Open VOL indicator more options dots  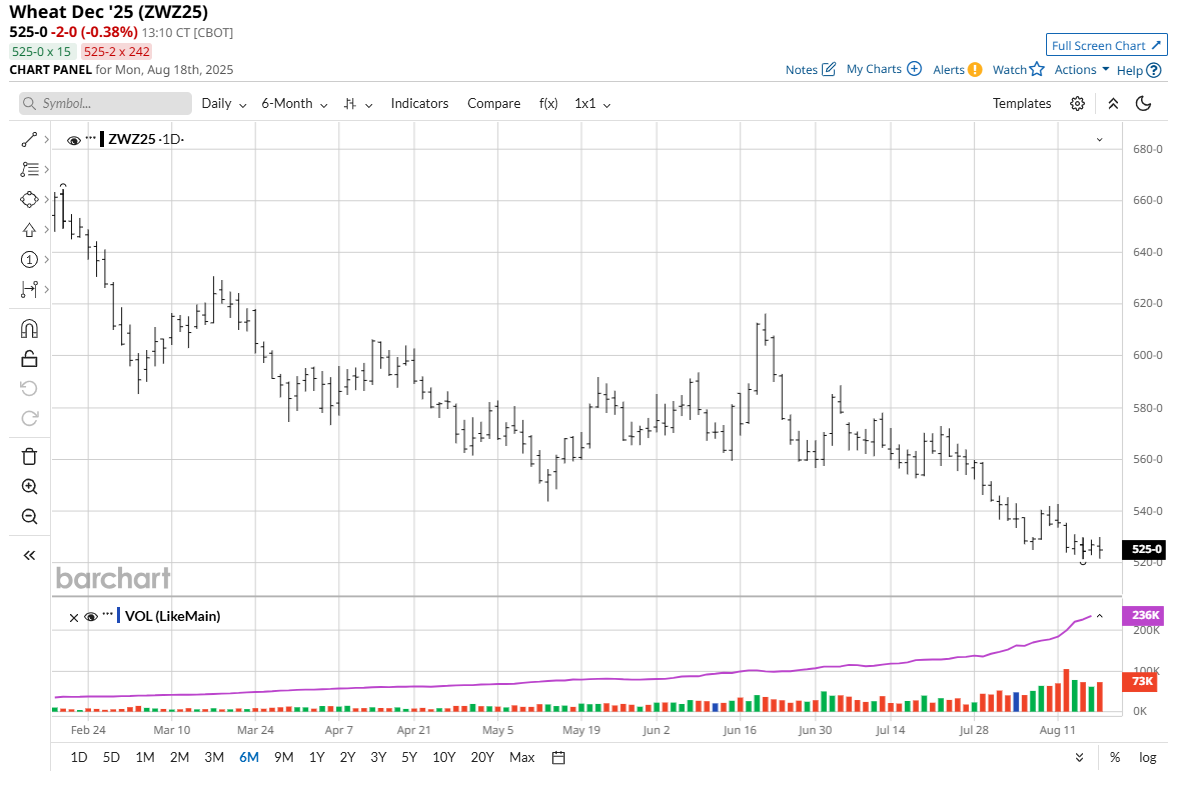(108, 615)
